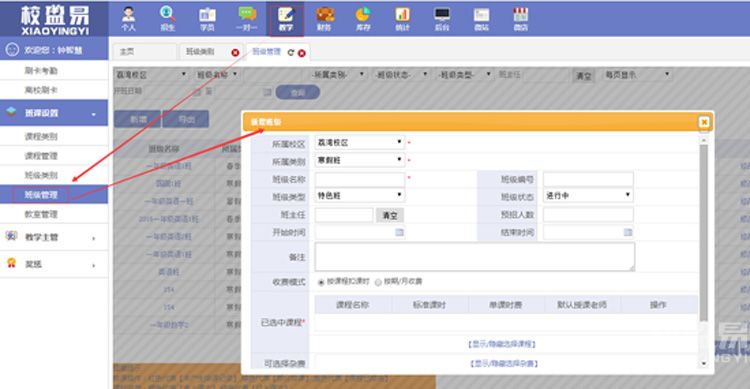Open 教室管理 in sidebar
This screenshot has height=389, width=750.
click(41, 214)
